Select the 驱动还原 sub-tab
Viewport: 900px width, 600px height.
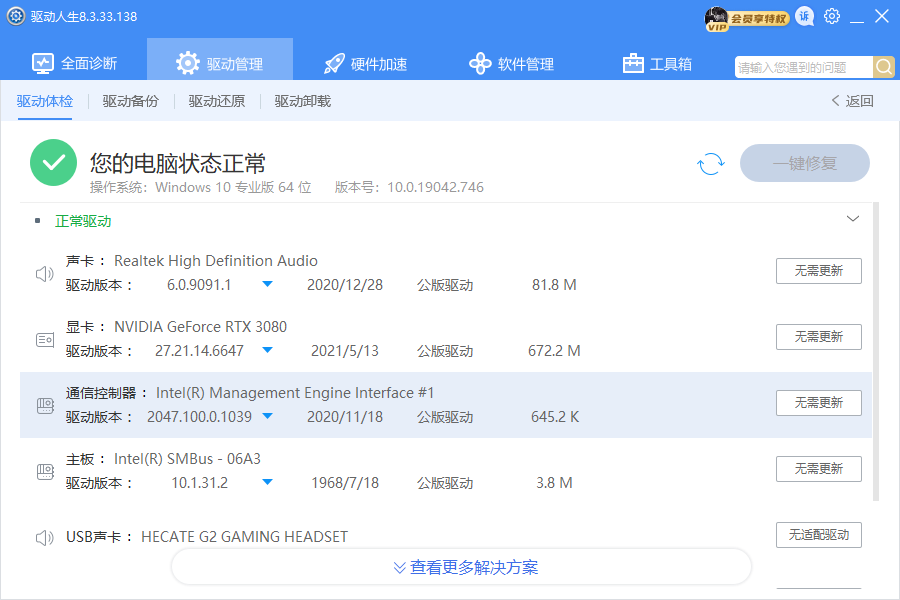tap(217, 101)
